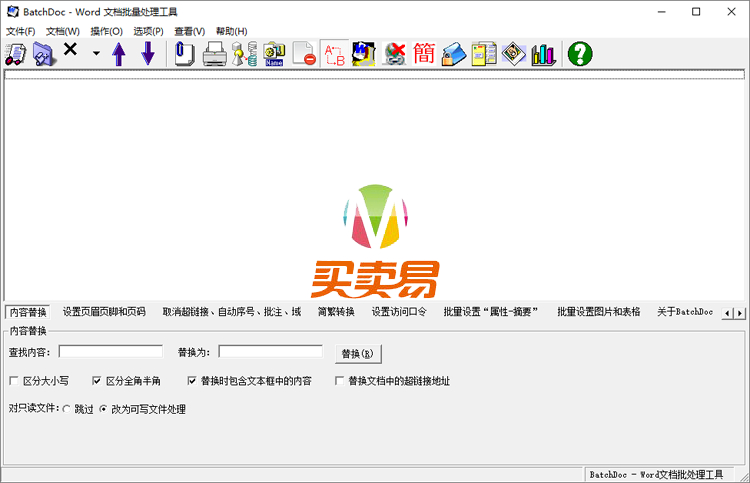The width and height of the screenshot is (750, 483).
Task: Click the picture and table settings icon
Action: coord(514,54)
